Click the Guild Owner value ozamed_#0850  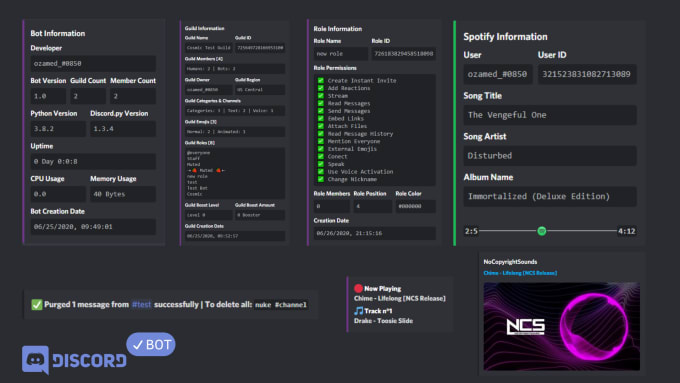[x=209, y=90]
